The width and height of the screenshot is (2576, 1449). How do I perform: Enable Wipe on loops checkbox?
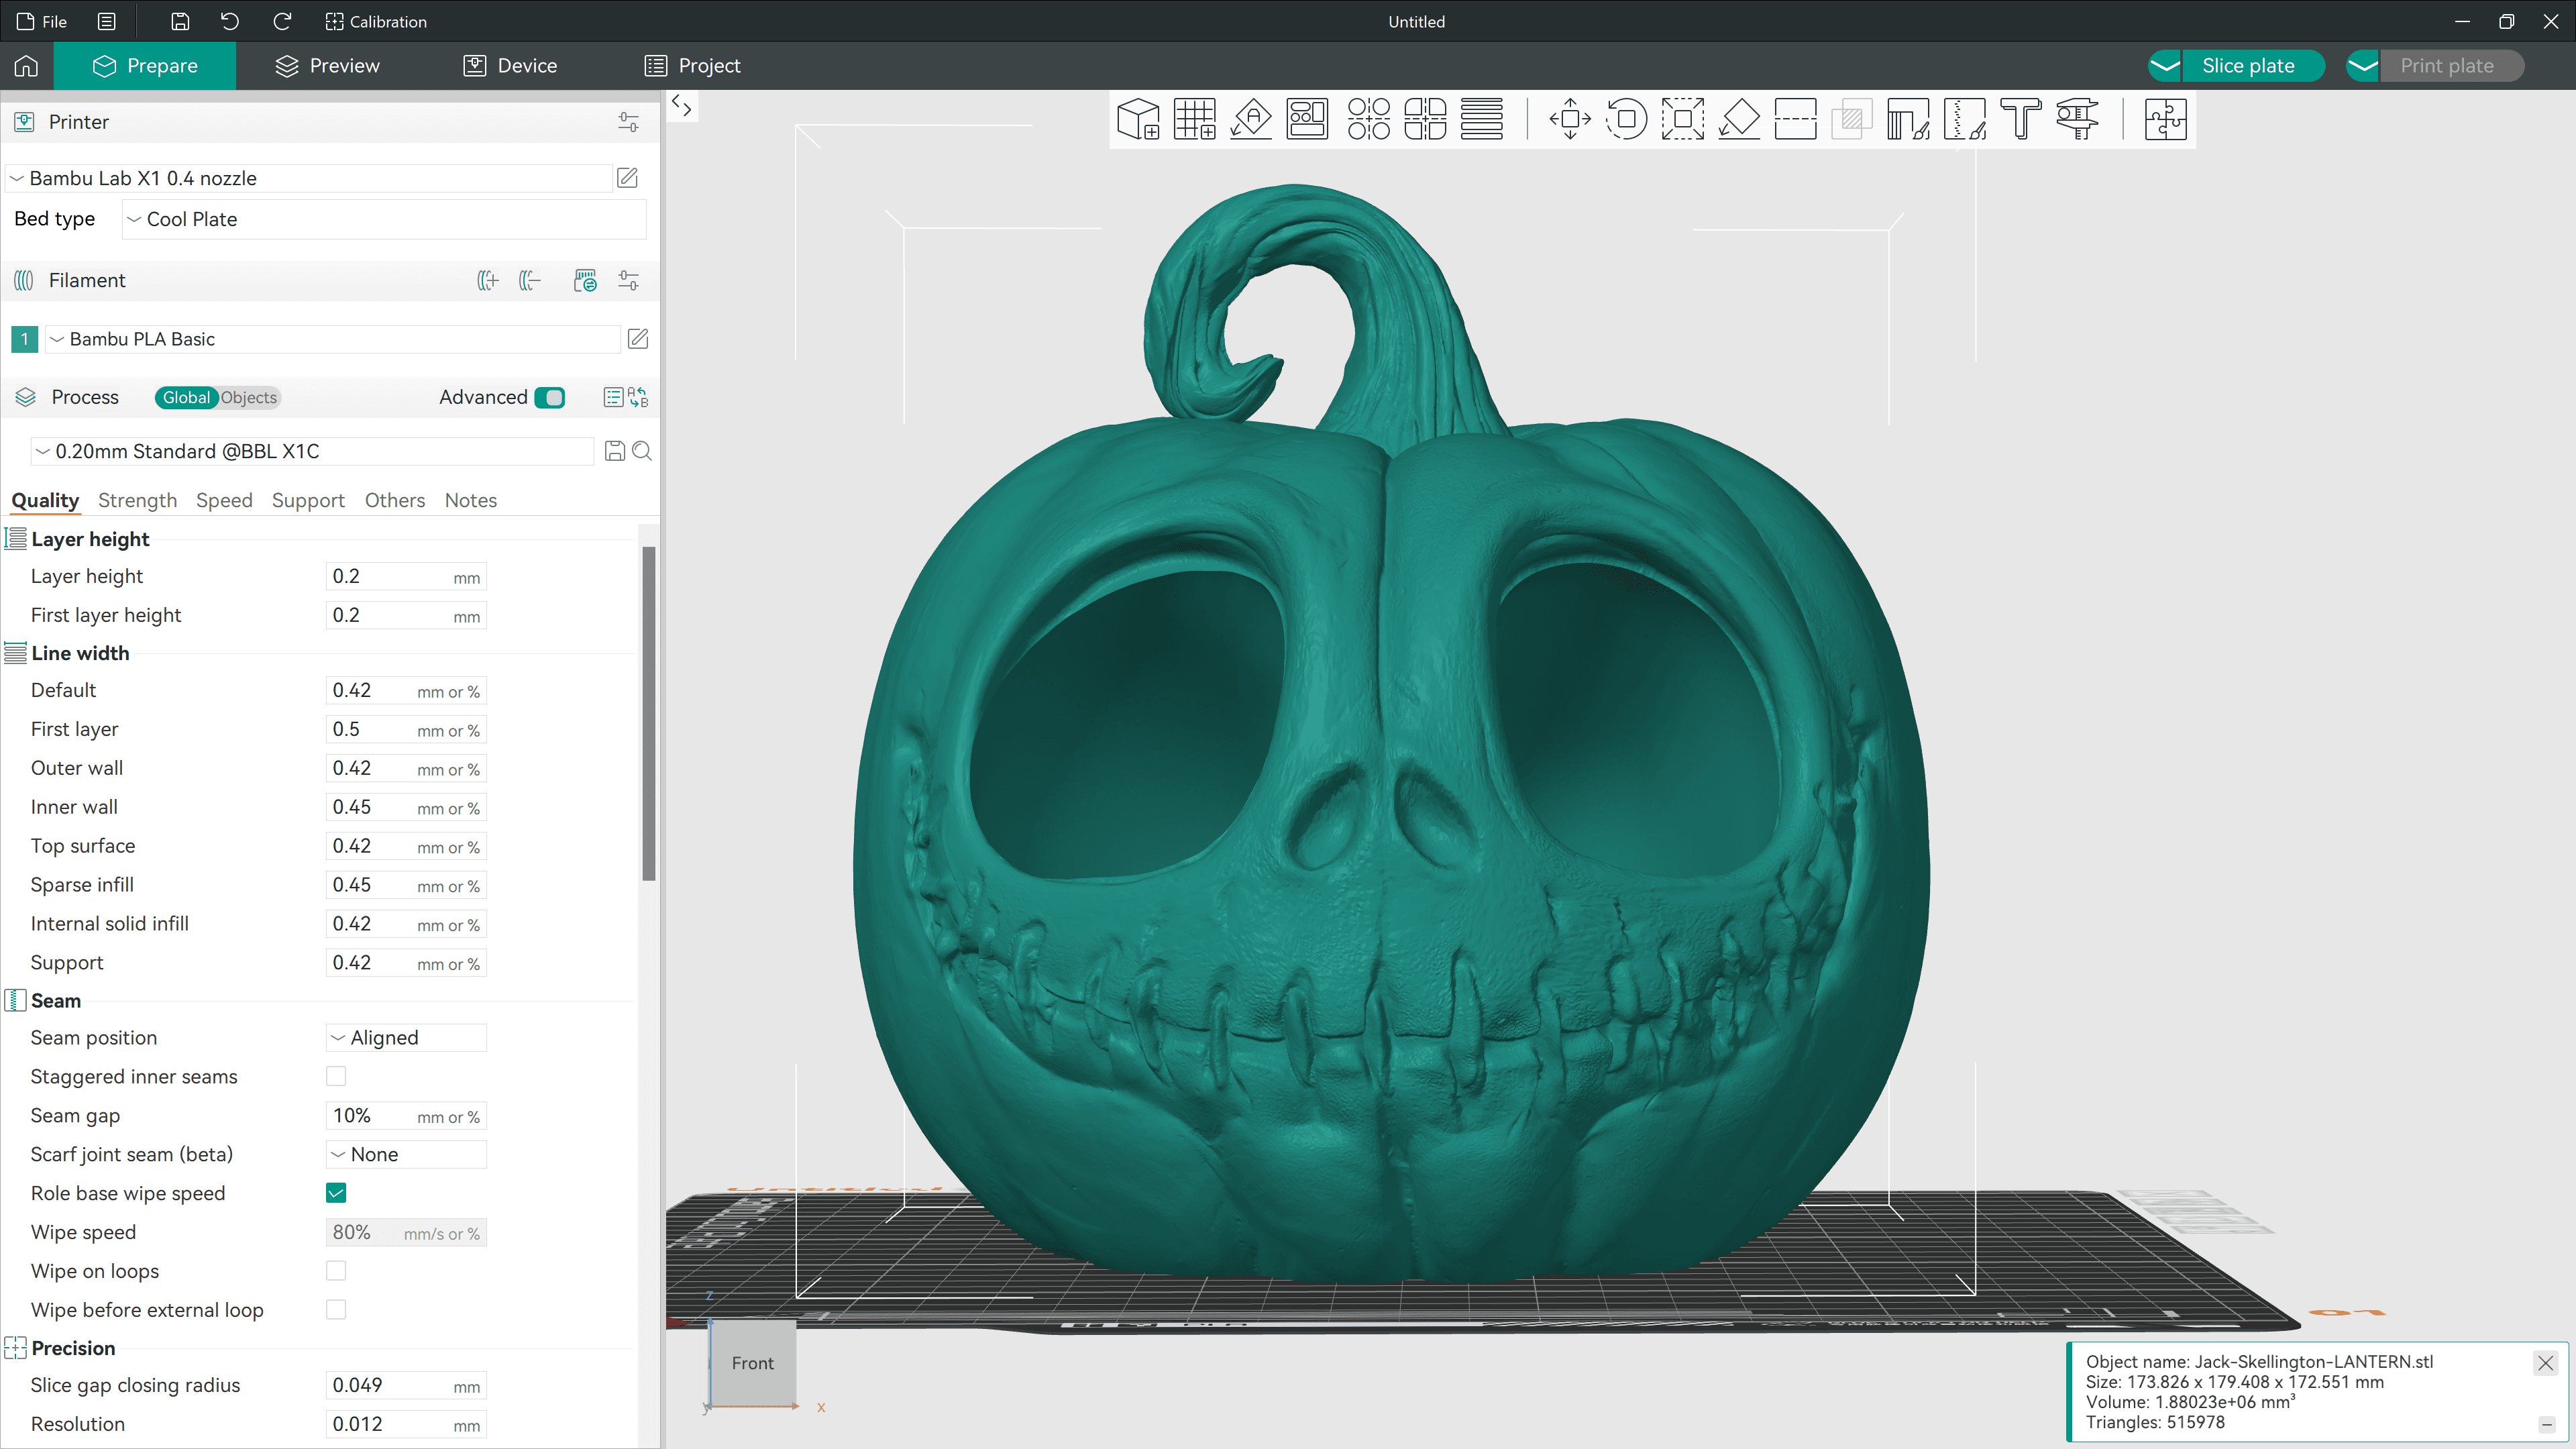coord(336,1271)
